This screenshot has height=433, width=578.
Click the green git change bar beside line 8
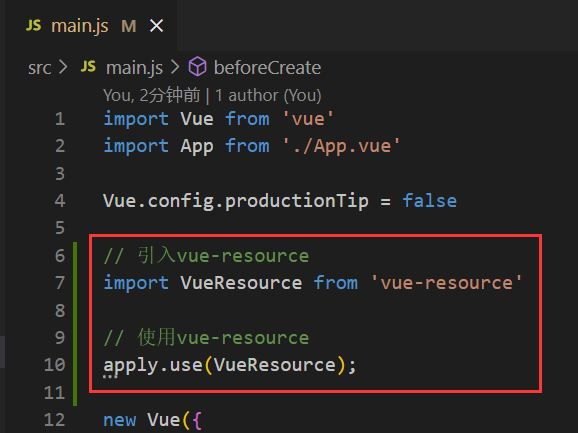click(75, 310)
